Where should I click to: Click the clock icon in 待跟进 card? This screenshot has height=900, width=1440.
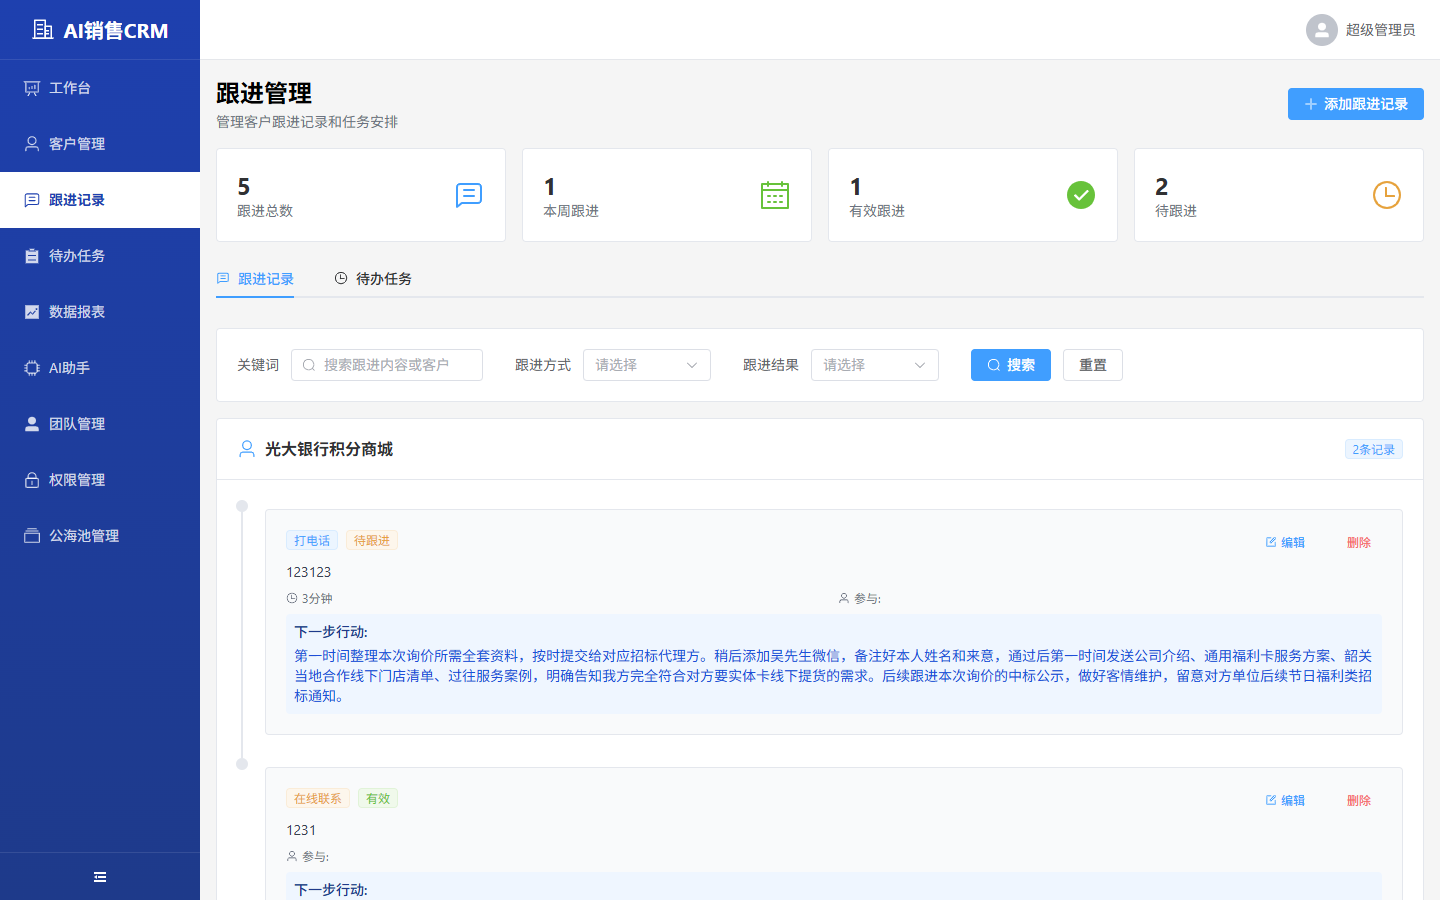pyautogui.click(x=1387, y=195)
